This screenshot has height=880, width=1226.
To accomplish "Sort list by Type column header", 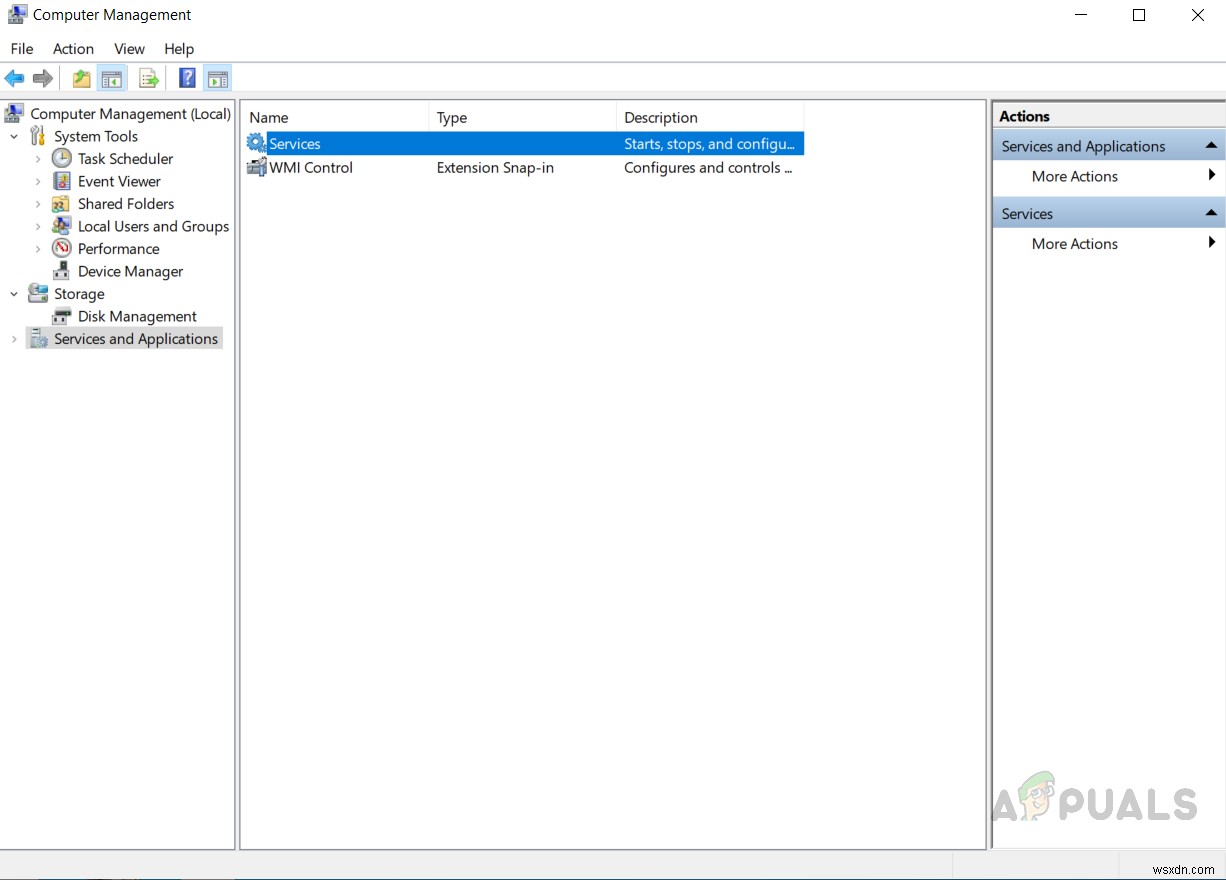I will 522,117.
